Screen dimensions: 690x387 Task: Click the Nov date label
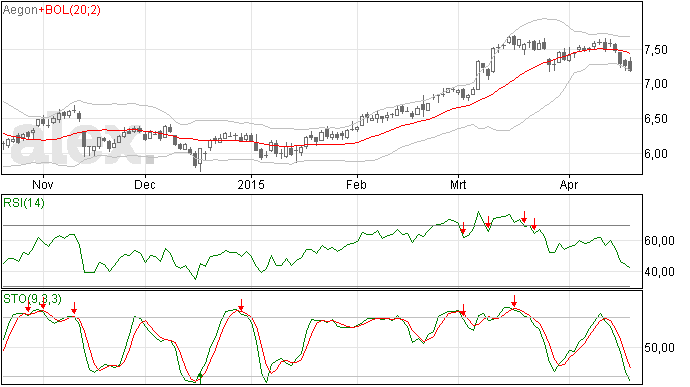point(43,184)
